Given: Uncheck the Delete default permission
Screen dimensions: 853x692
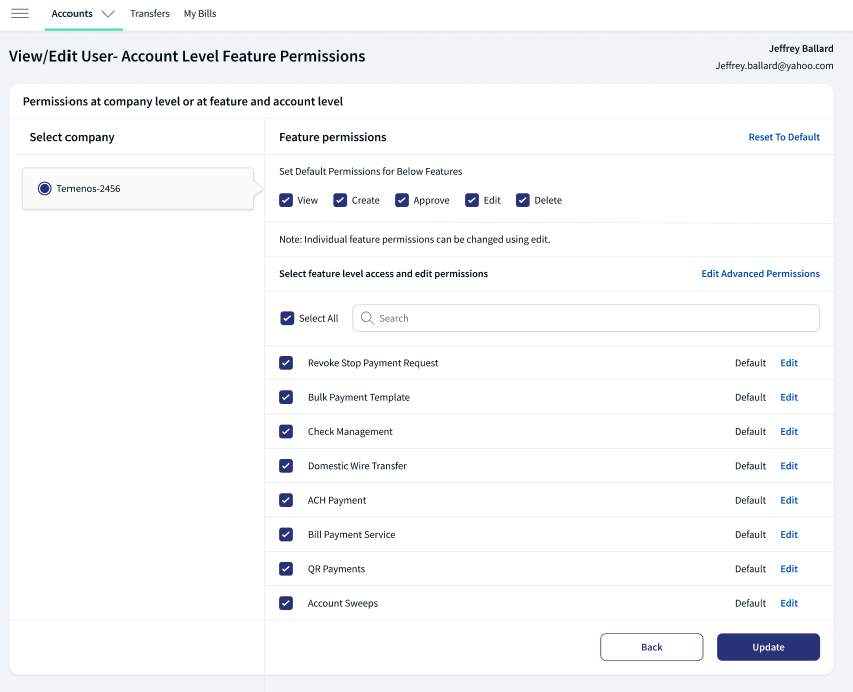Looking at the screenshot, I should click(x=523, y=200).
